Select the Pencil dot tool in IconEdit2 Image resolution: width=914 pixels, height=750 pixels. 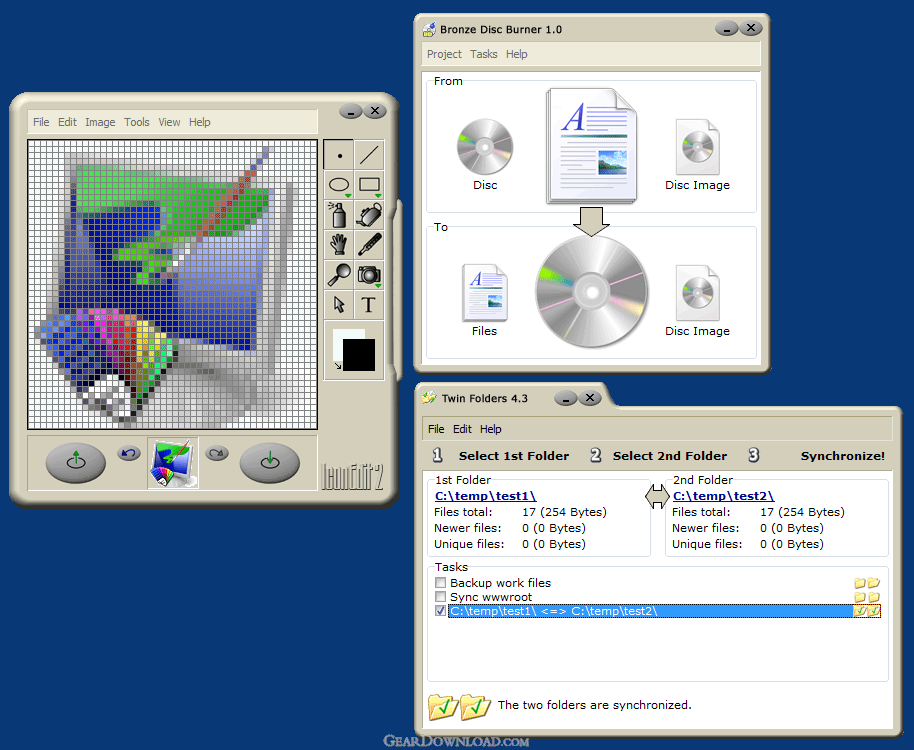tap(339, 155)
